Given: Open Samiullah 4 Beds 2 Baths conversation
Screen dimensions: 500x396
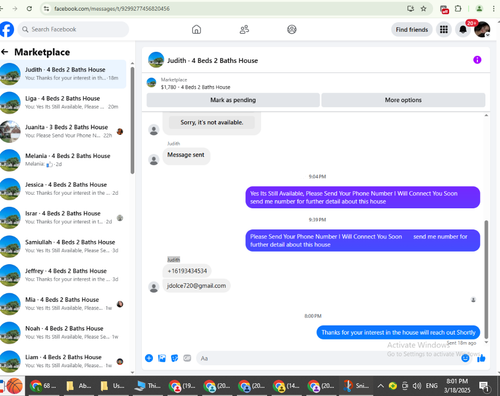Looking at the screenshot, I should coord(63,246).
